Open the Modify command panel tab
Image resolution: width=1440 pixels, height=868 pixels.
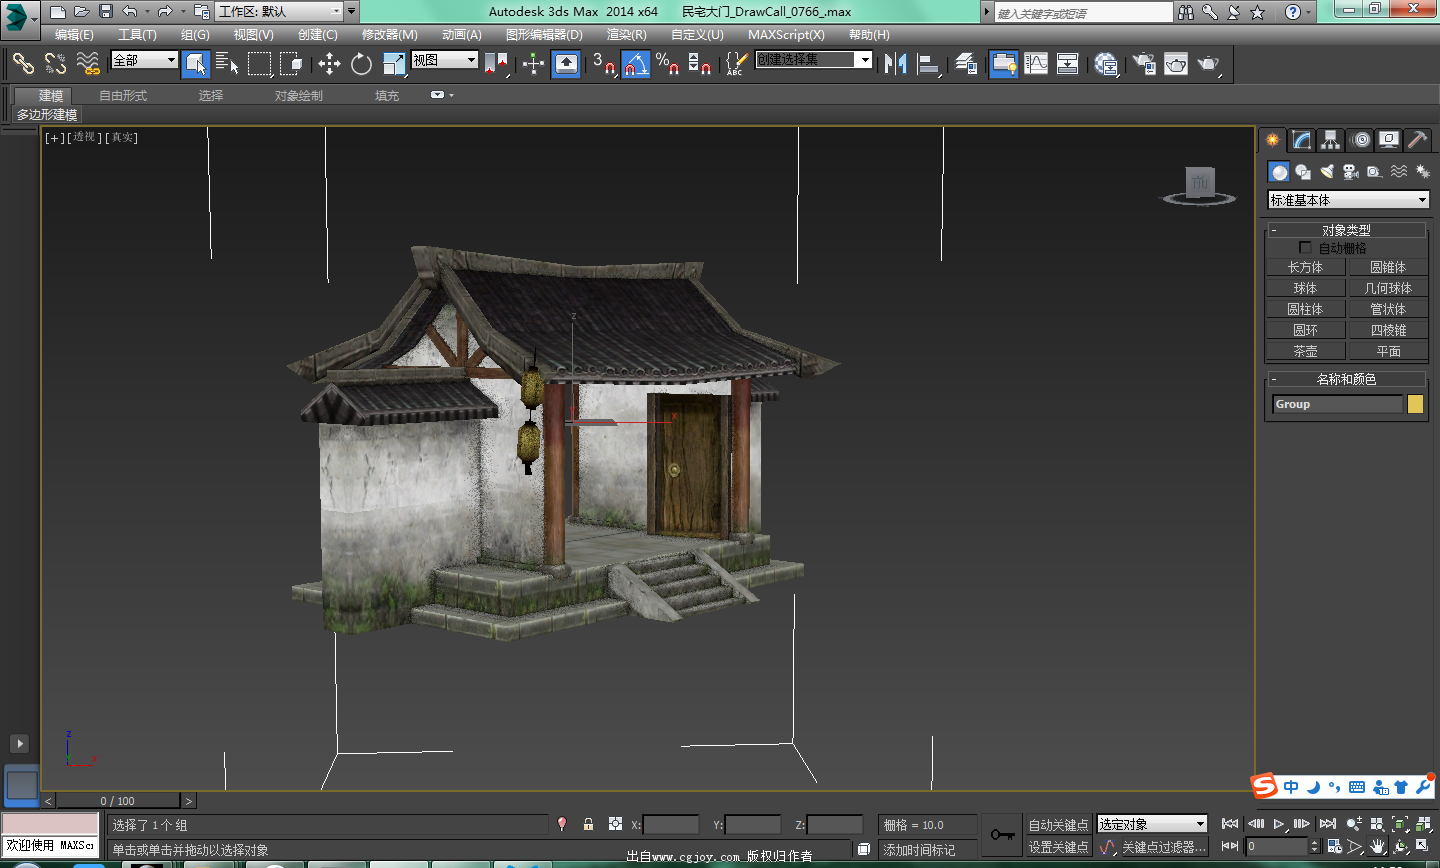pos(1301,140)
